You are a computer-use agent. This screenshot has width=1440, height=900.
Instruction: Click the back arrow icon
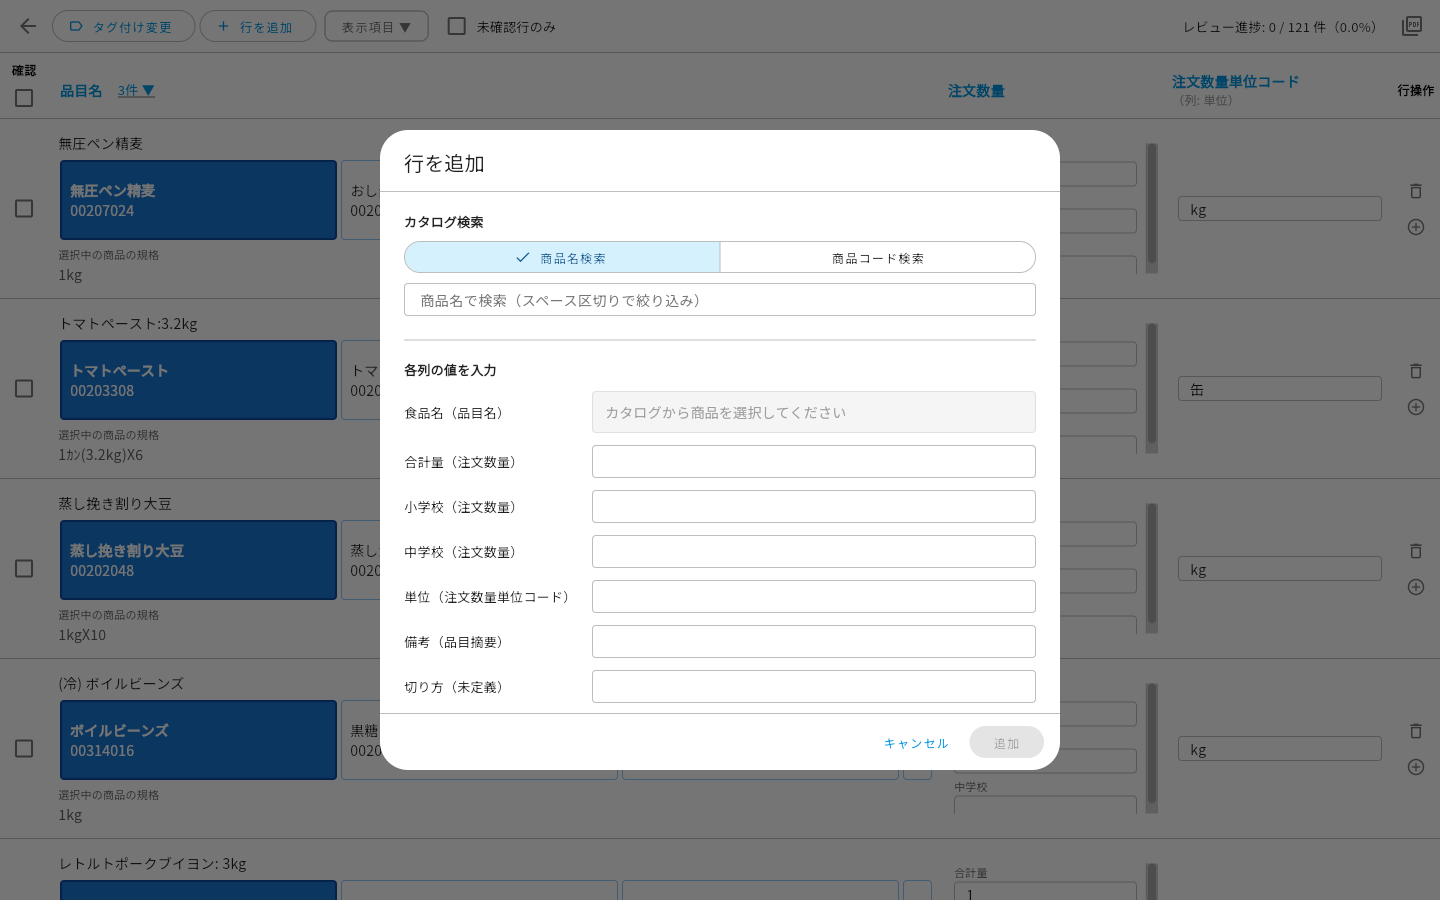tap(28, 27)
